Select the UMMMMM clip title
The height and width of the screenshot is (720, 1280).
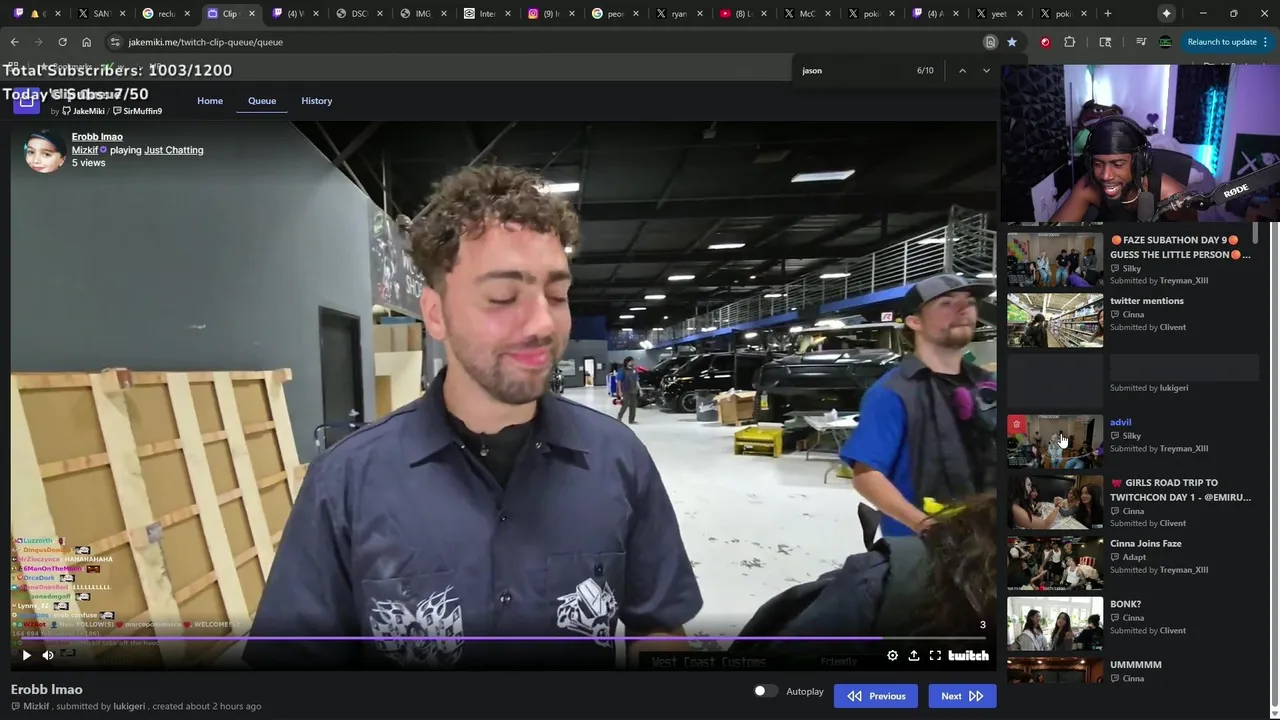point(1135,665)
